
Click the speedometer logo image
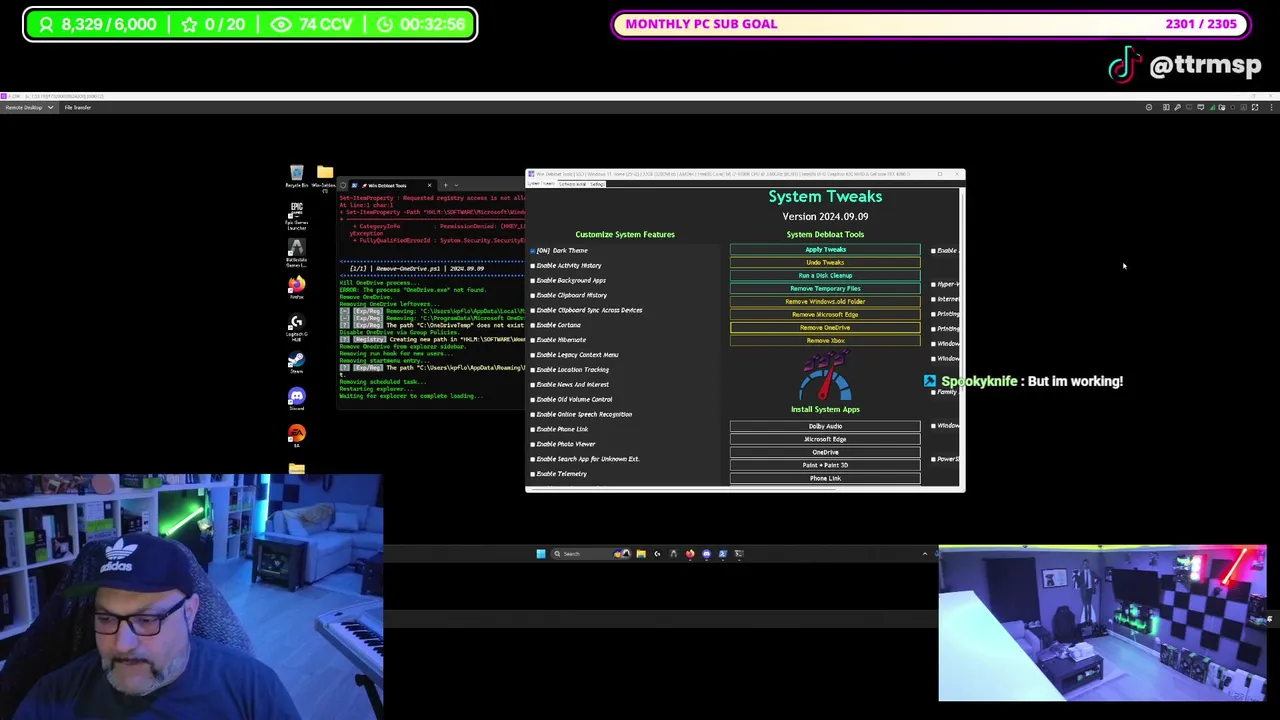point(825,375)
